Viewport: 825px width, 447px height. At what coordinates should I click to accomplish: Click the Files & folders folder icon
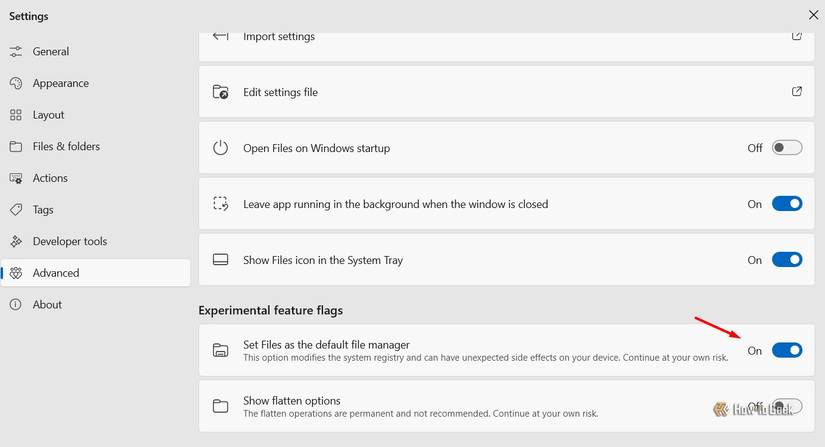pos(16,146)
